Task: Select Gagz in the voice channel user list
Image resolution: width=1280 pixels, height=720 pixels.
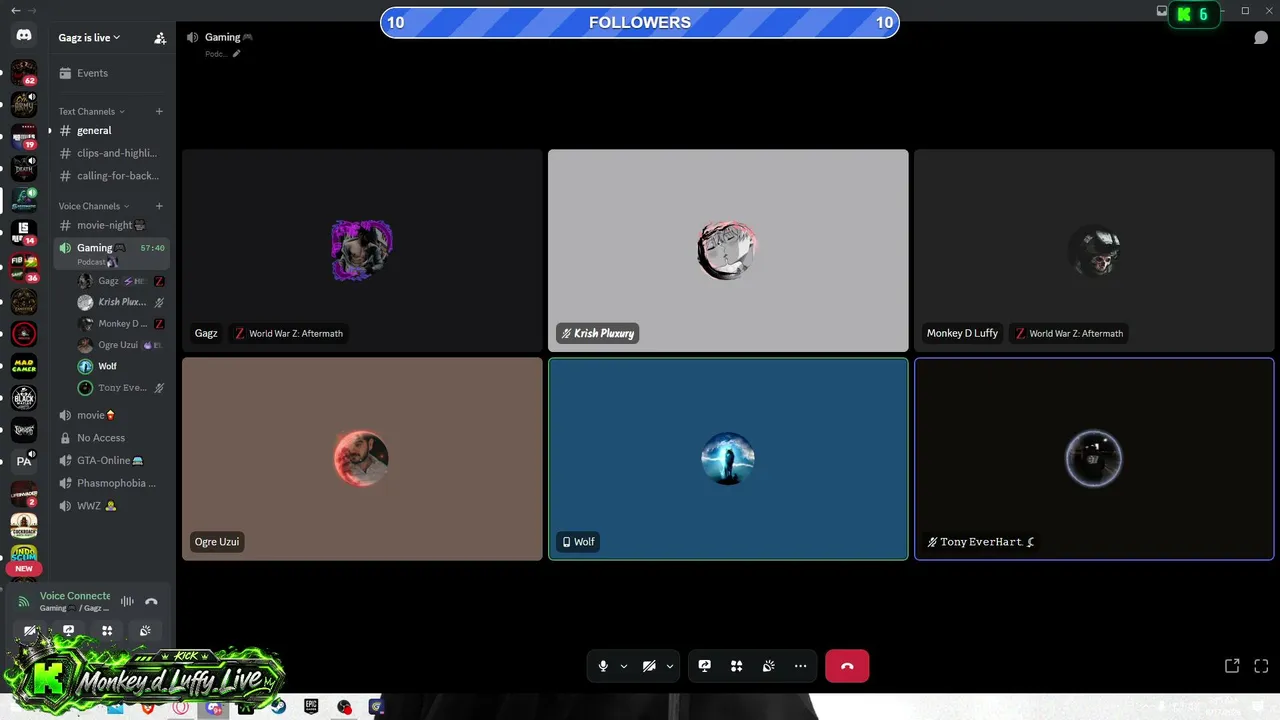Action: click(121, 281)
